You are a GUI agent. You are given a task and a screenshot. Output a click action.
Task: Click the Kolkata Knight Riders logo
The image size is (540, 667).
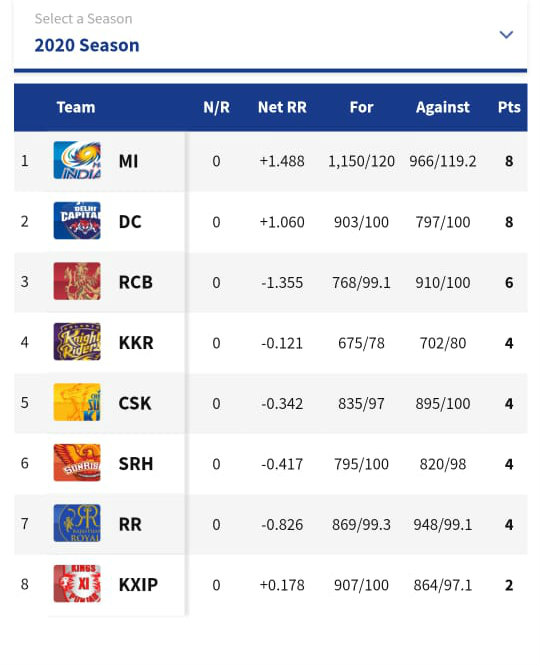coord(77,342)
